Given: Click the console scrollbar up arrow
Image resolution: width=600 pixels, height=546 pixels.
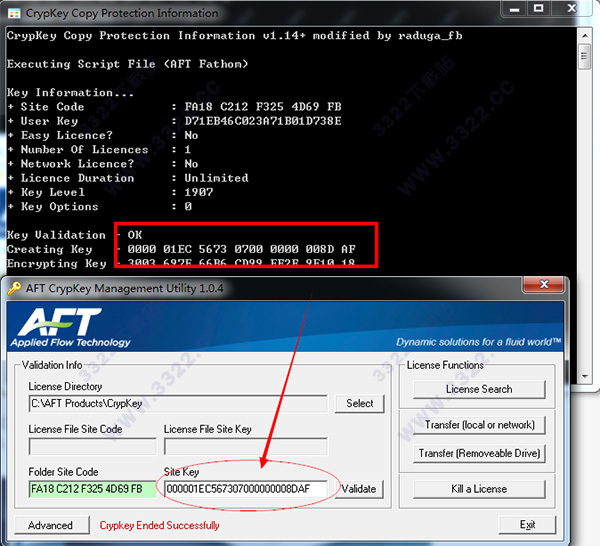Looking at the screenshot, I should click(585, 36).
